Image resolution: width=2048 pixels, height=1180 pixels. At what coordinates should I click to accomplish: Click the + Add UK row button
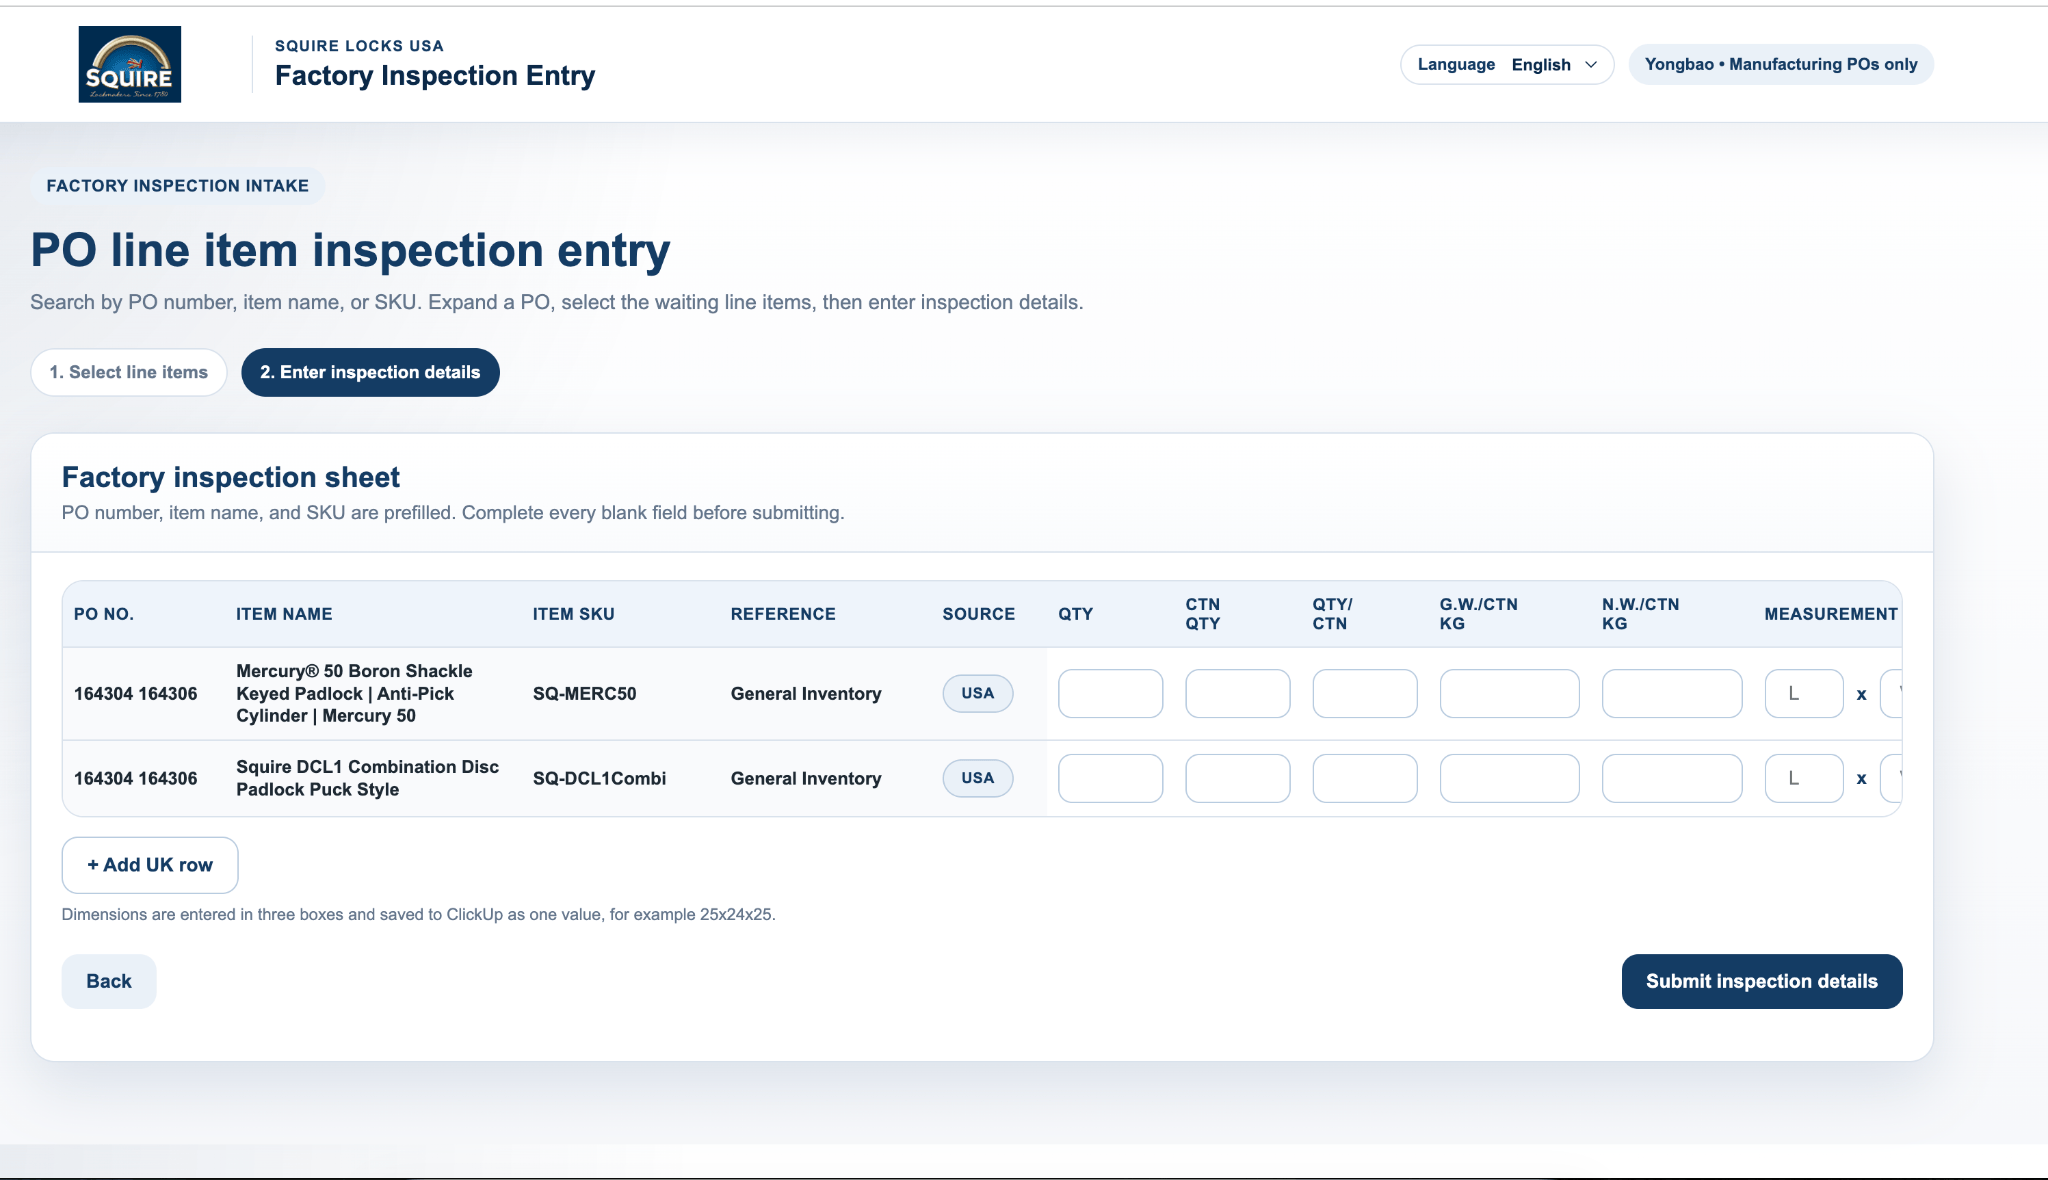[150, 865]
